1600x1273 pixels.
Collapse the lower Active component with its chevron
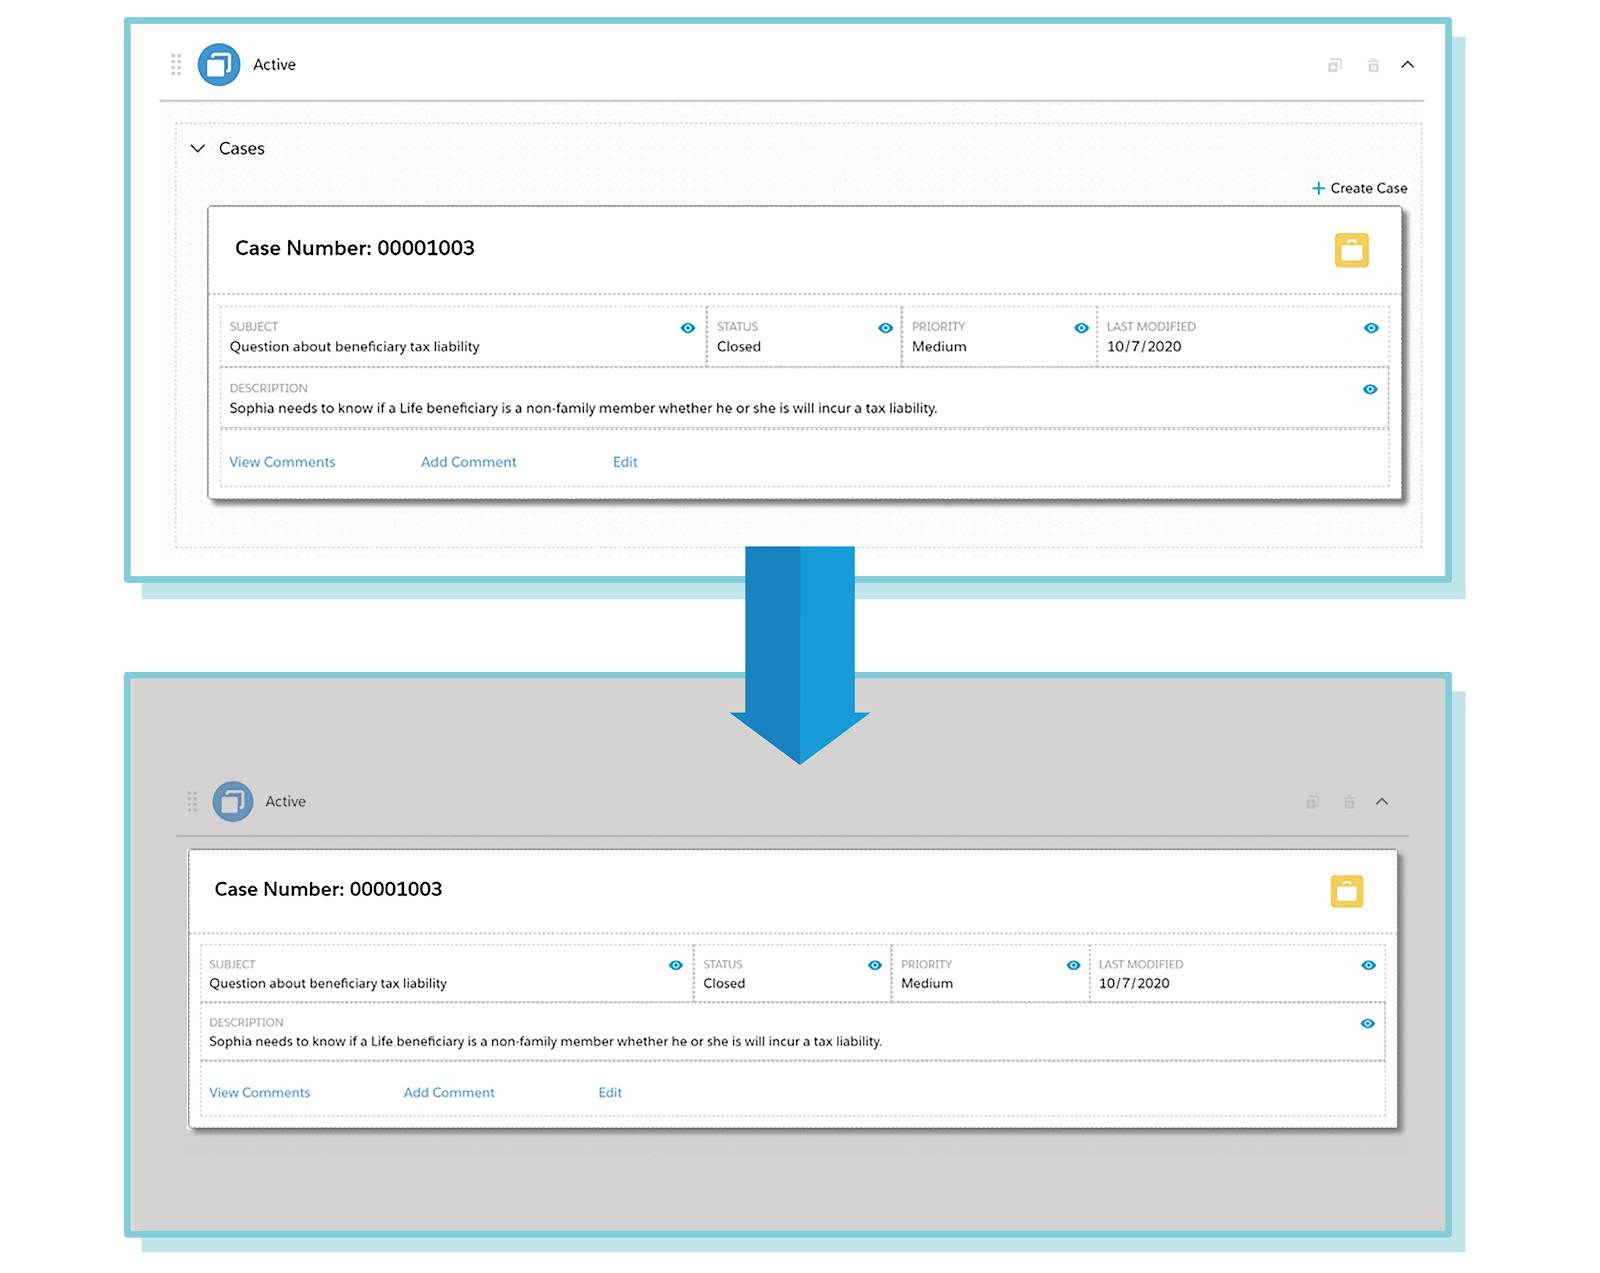(1383, 801)
